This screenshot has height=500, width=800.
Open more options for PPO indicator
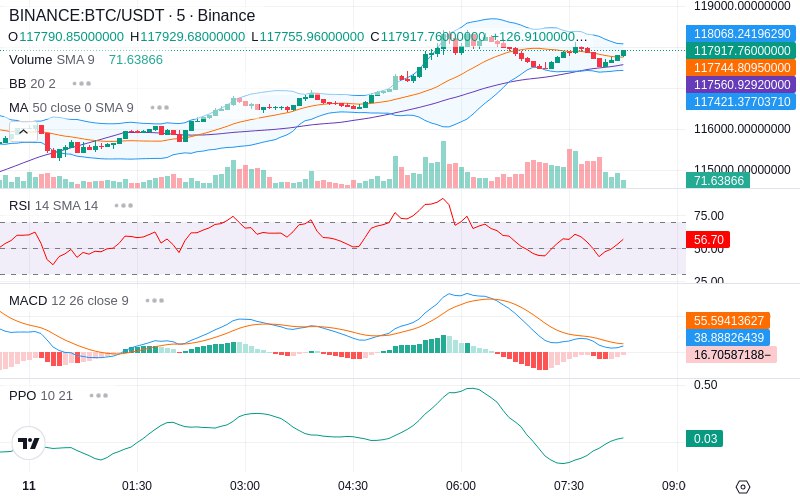98,395
